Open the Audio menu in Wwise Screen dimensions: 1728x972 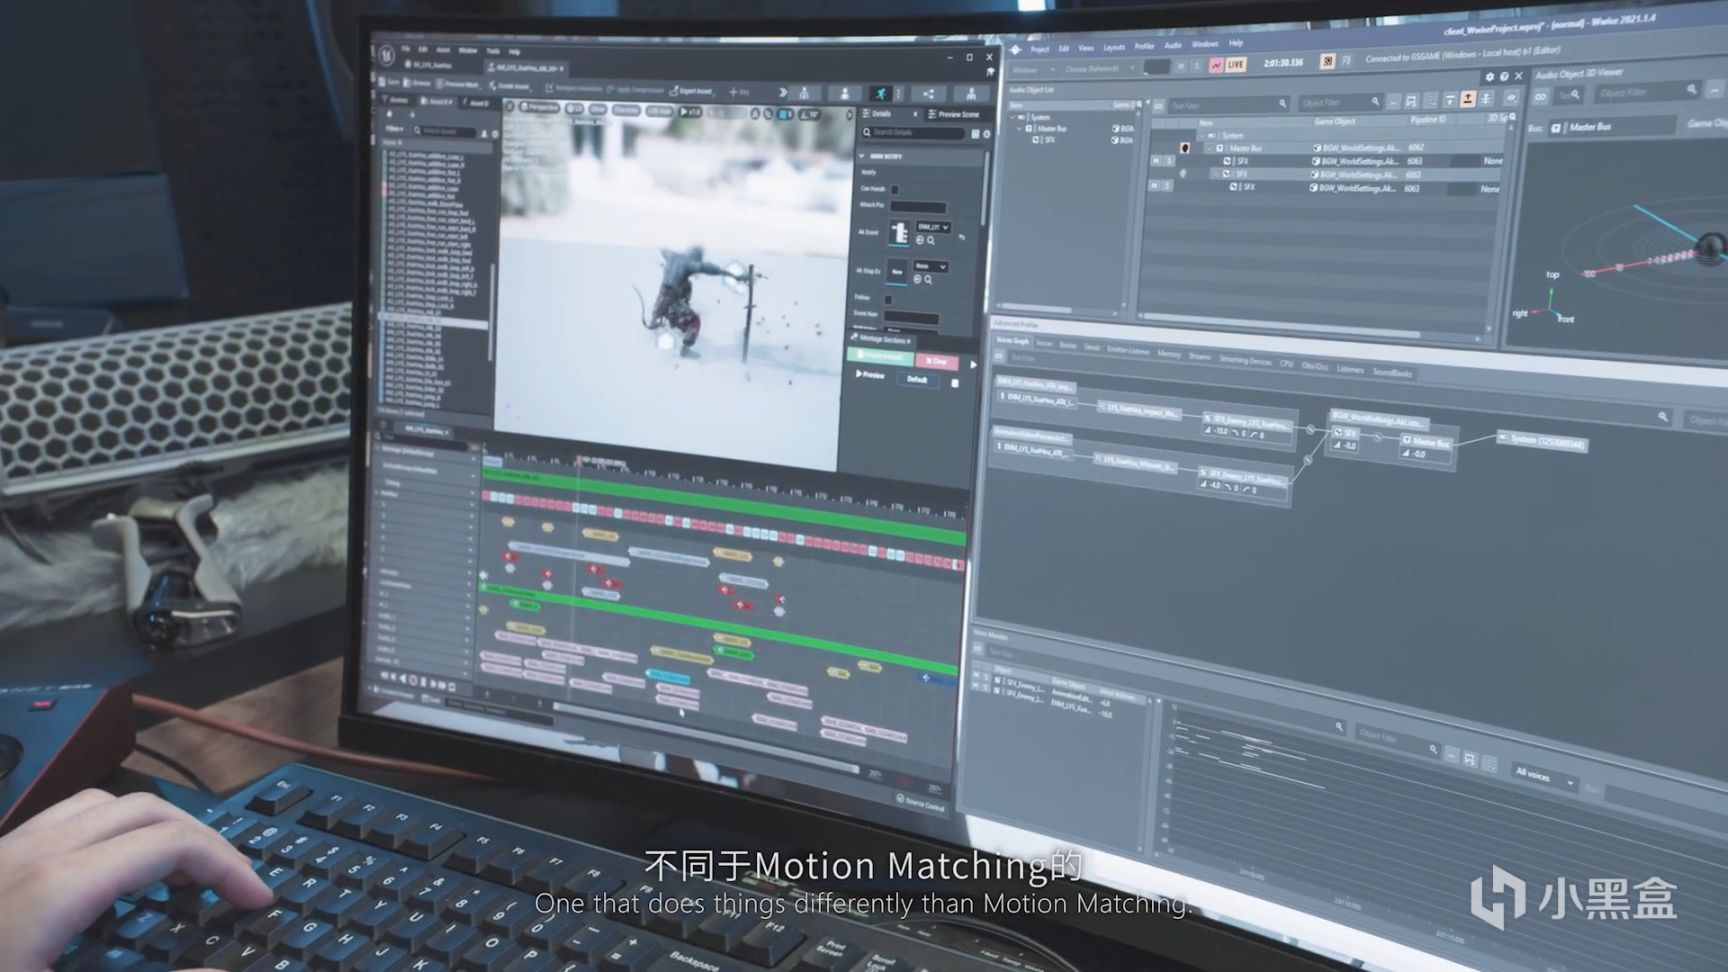pos(1173,45)
